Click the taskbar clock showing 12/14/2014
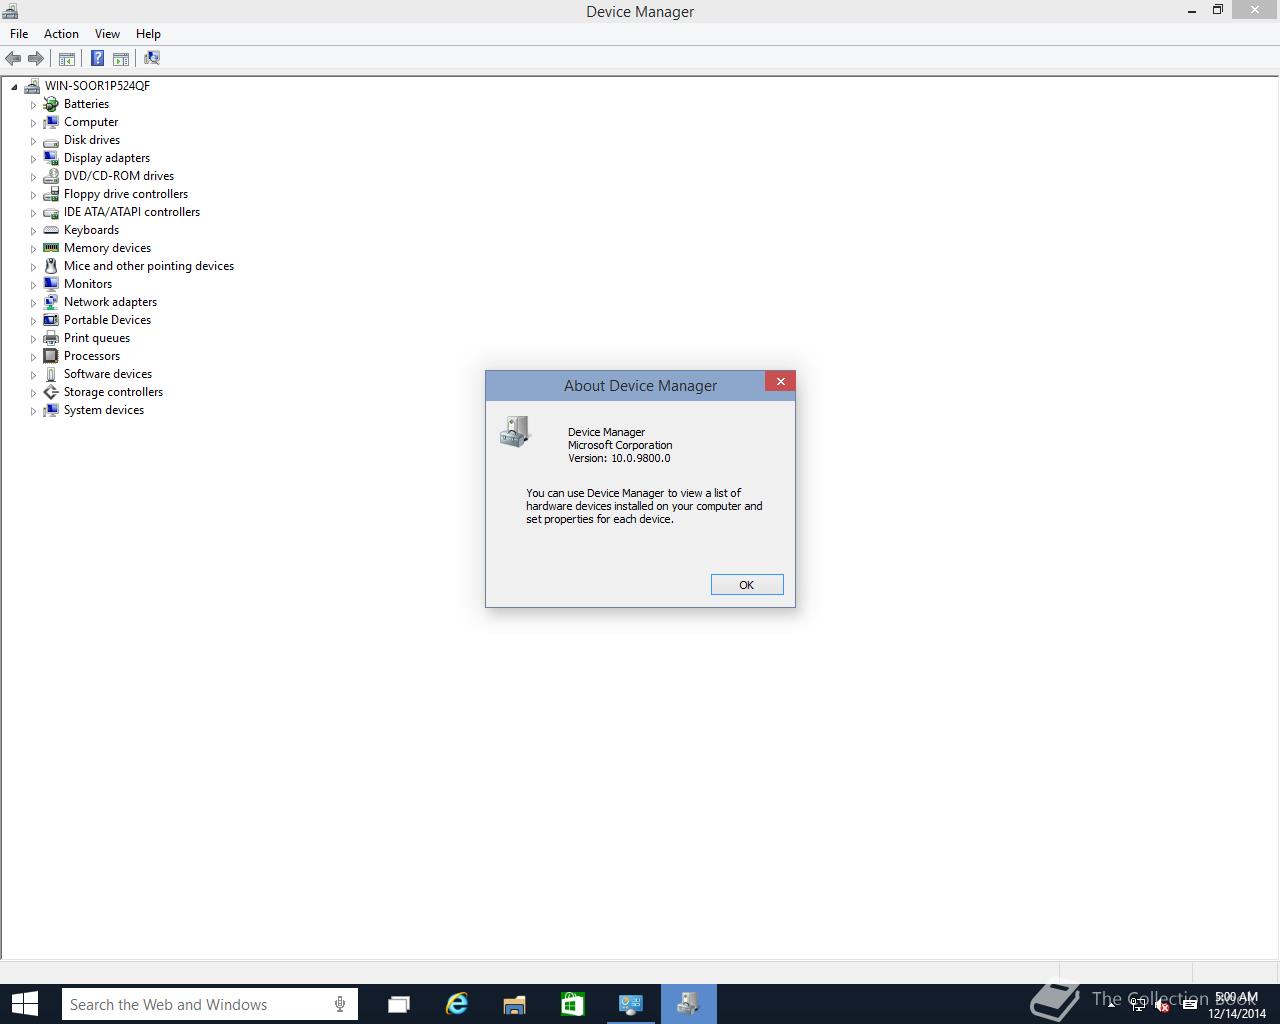Image resolution: width=1280 pixels, height=1024 pixels. tap(1237, 1005)
